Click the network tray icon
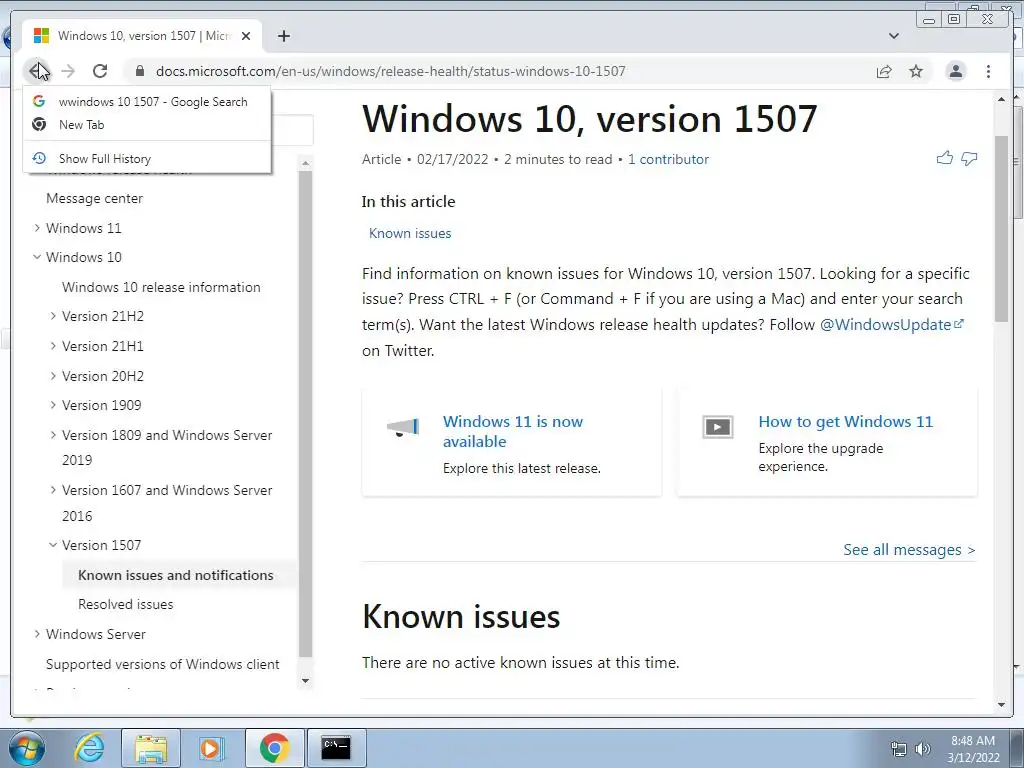The image size is (1024, 768). pos(899,749)
